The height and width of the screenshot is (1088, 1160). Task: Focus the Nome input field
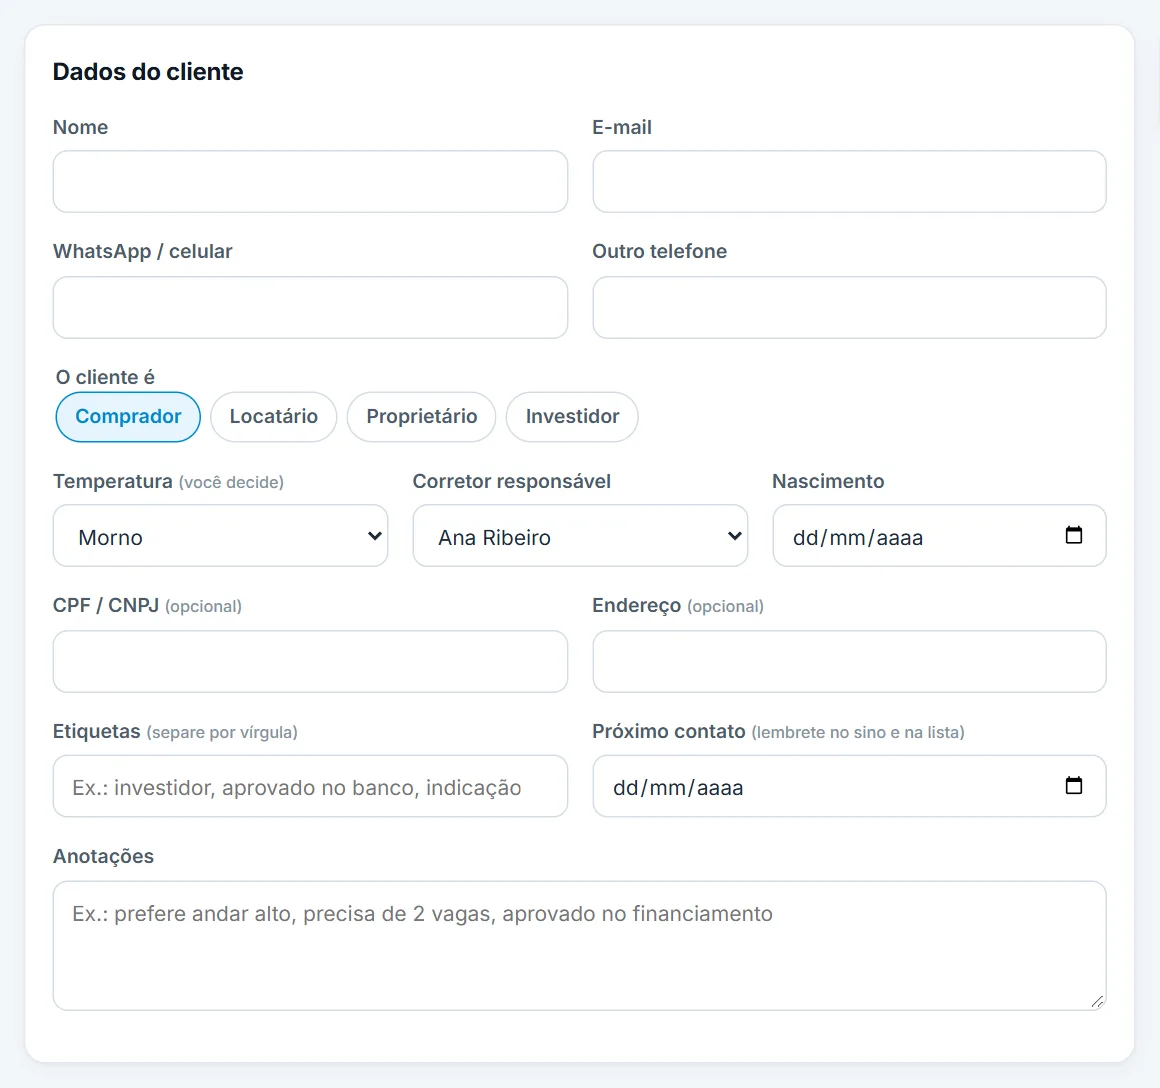coord(310,182)
